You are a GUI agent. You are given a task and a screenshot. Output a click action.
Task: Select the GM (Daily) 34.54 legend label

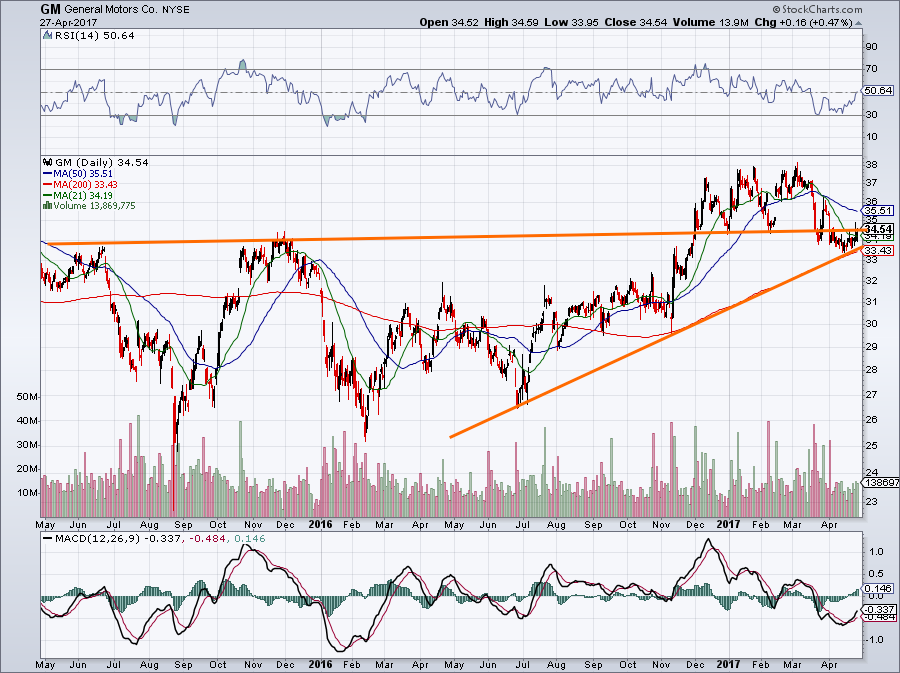102,162
